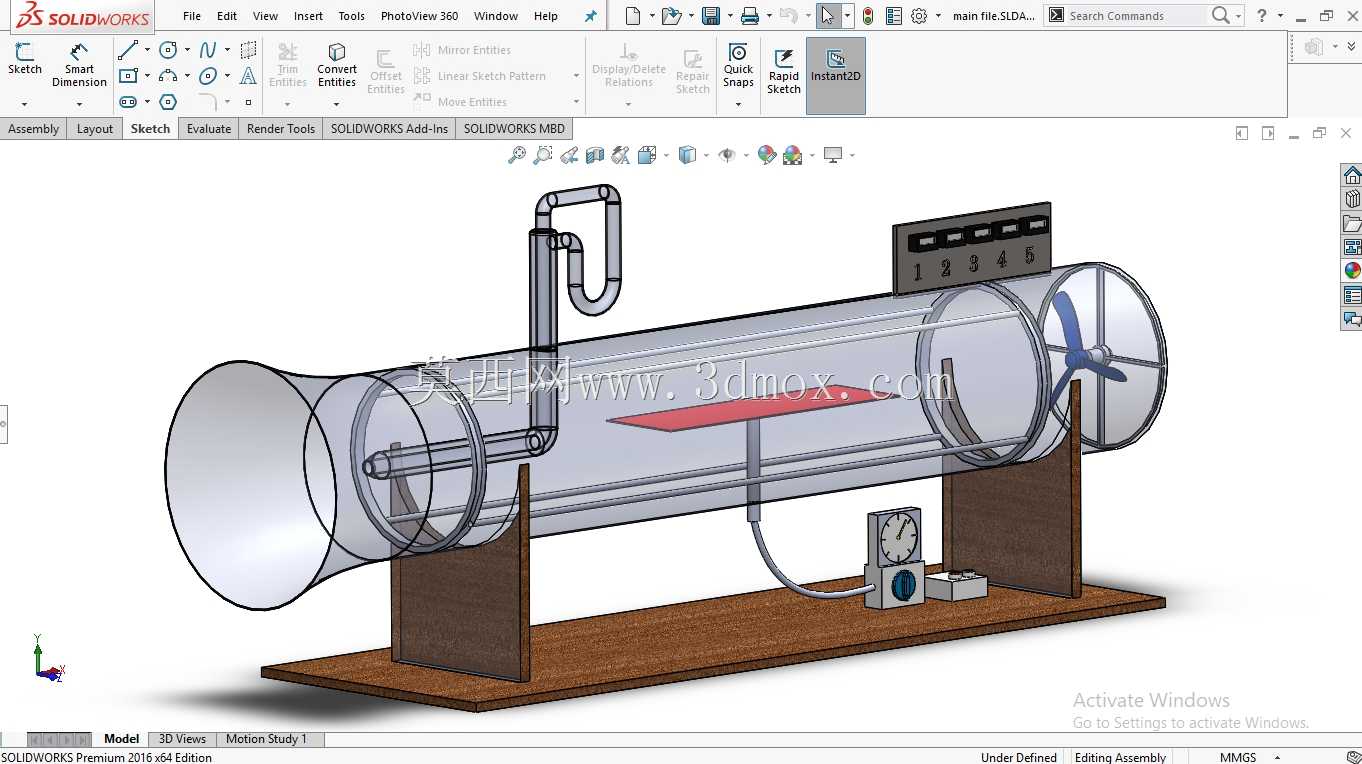The height and width of the screenshot is (764, 1362).
Task: Click Zoom to Area icon
Action: 543,155
